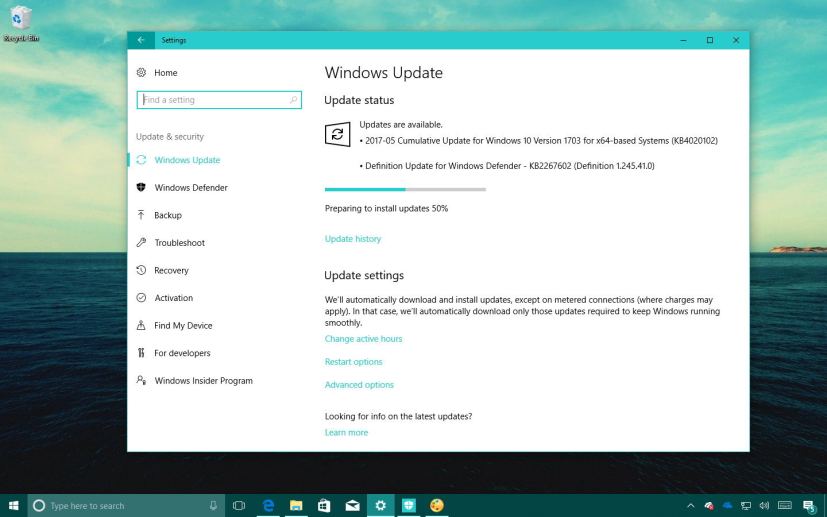Screen dimensions: 827x517
Task: Open the Paint palette taskbar icon
Action: point(437,506)
